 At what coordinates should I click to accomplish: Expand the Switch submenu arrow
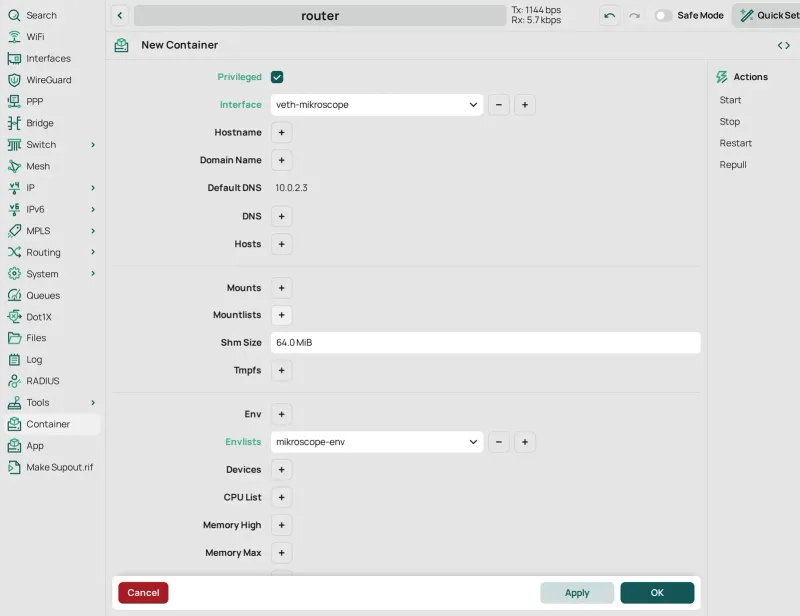(x=93, y=145)
